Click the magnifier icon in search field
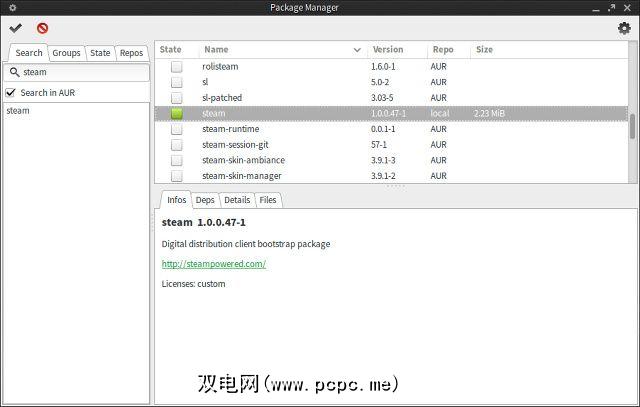Image resolution: width=640 pixels, height=407 pixels. coord(14,72)
